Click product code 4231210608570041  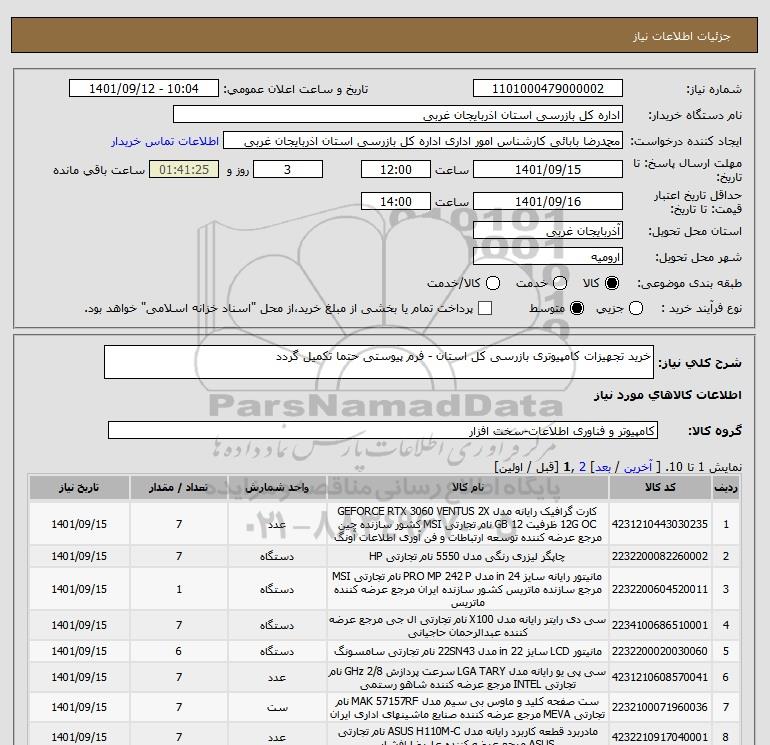click(660, 677)
